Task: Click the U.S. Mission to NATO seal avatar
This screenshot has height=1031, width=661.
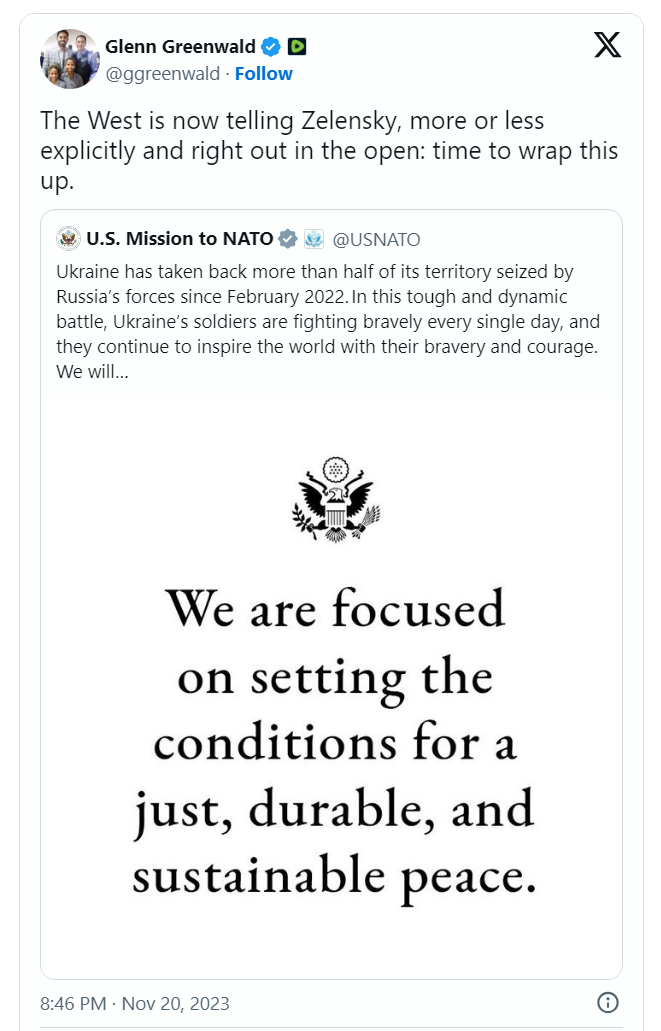Action: [68, 238]
